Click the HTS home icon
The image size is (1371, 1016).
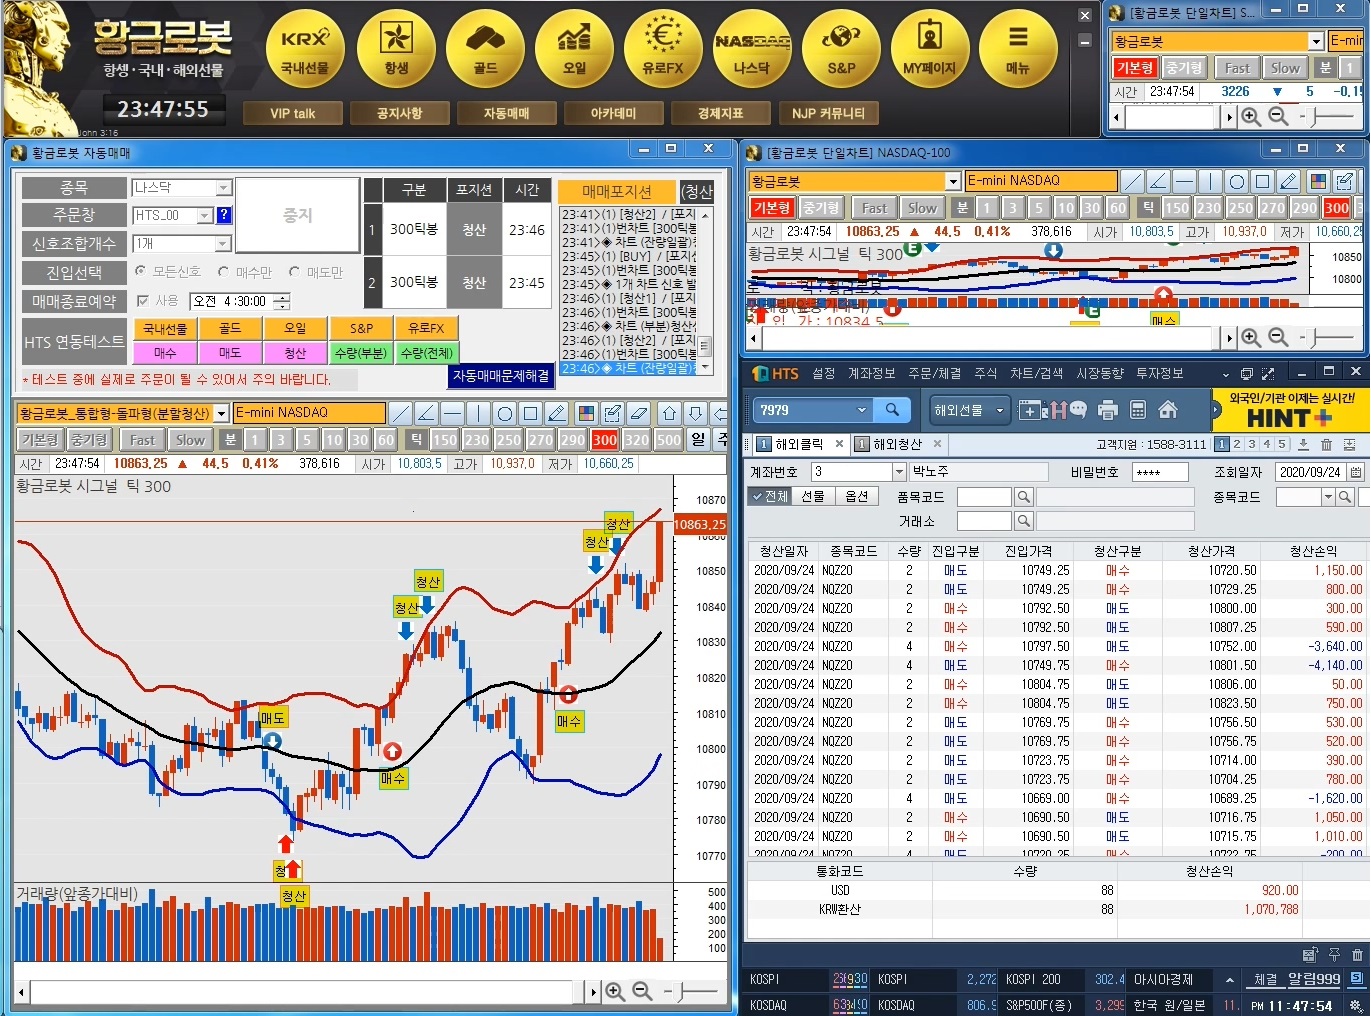1167,410
